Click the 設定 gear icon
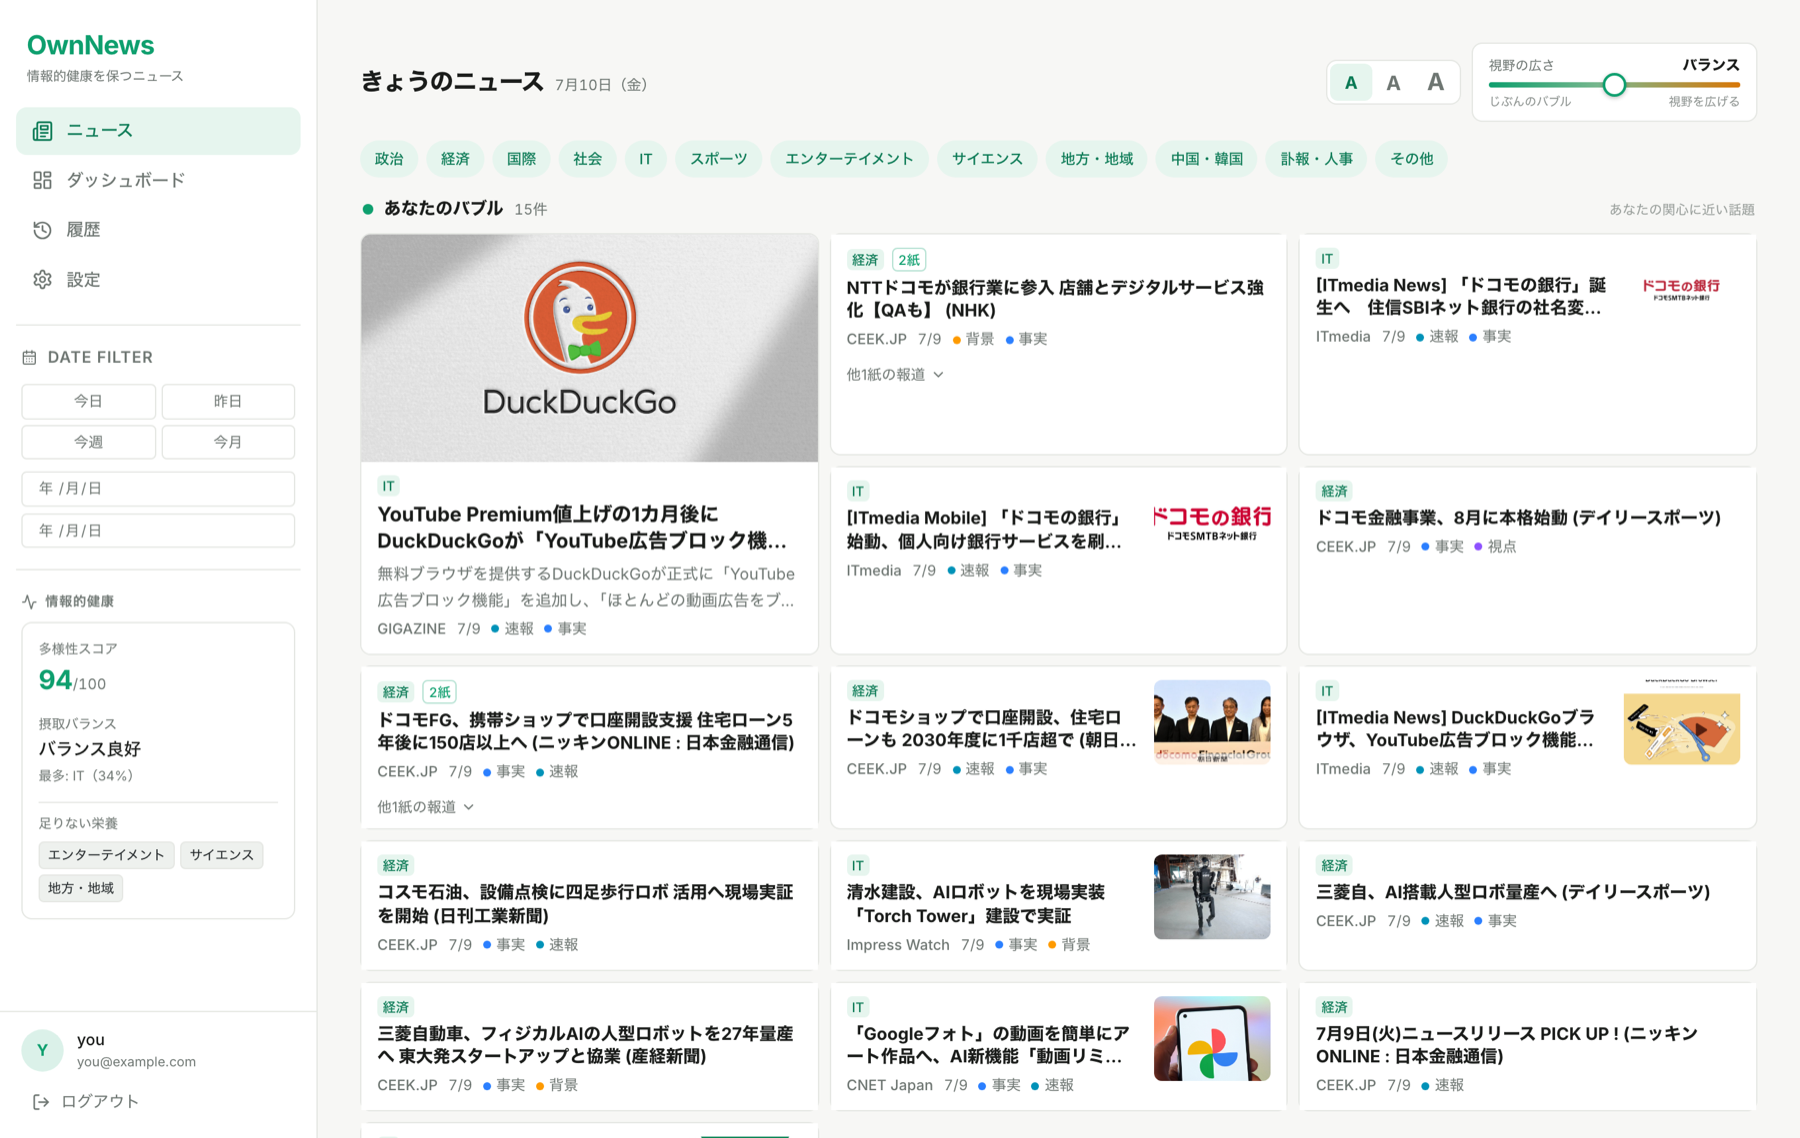The height and width of the screenshot is (1138, 1800). [42, 280]
